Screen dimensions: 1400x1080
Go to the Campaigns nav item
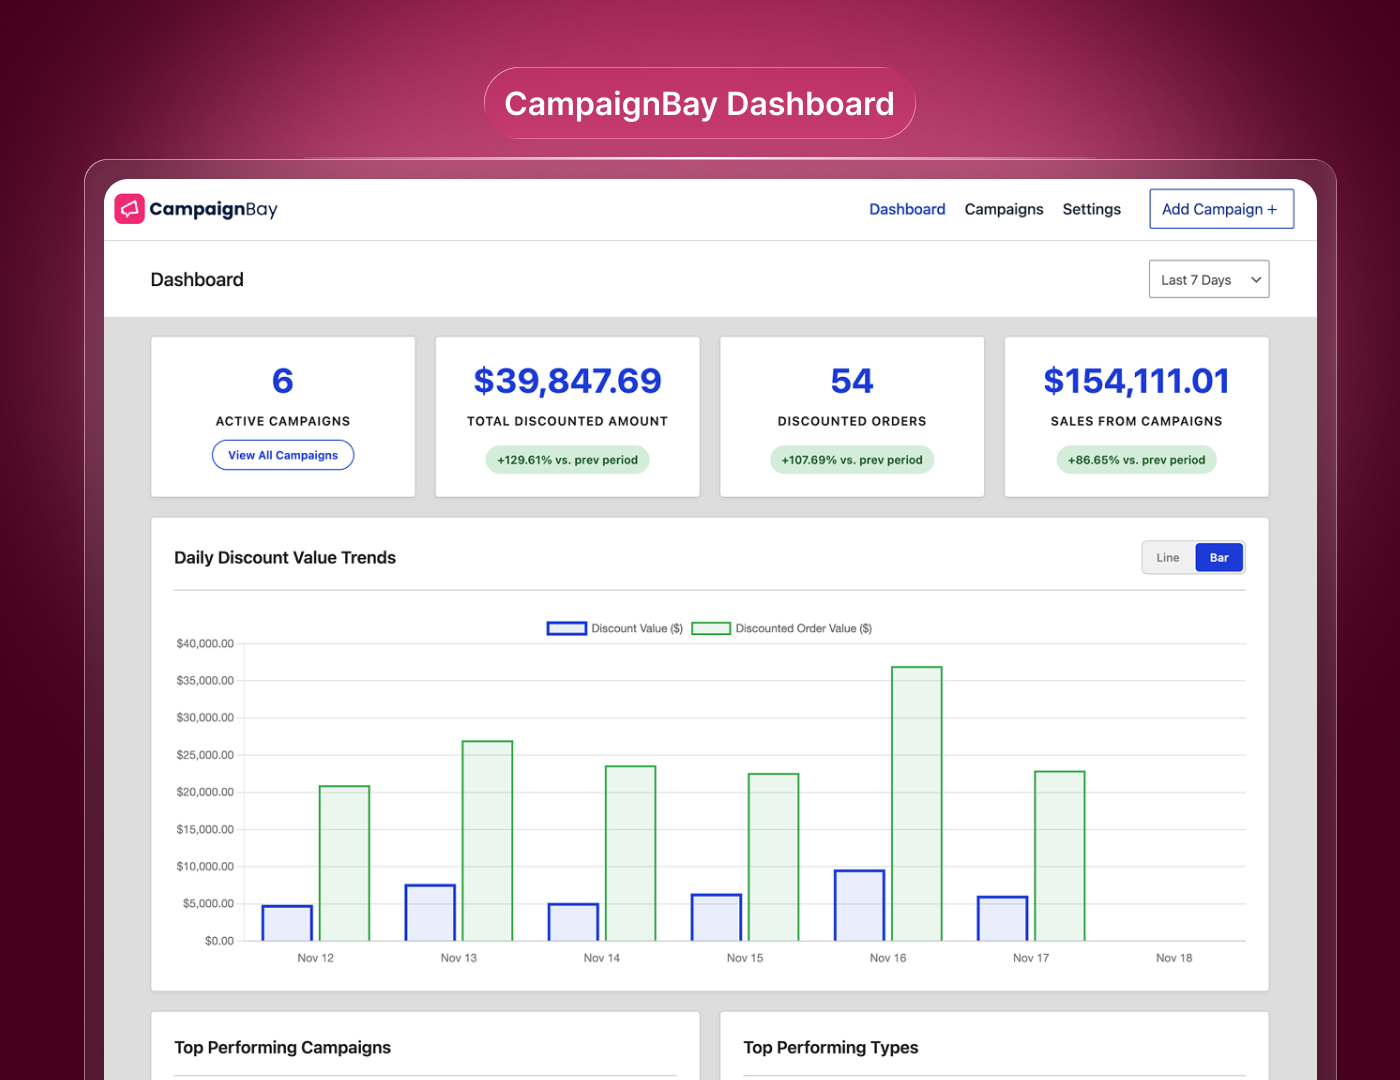point(1003,209)
